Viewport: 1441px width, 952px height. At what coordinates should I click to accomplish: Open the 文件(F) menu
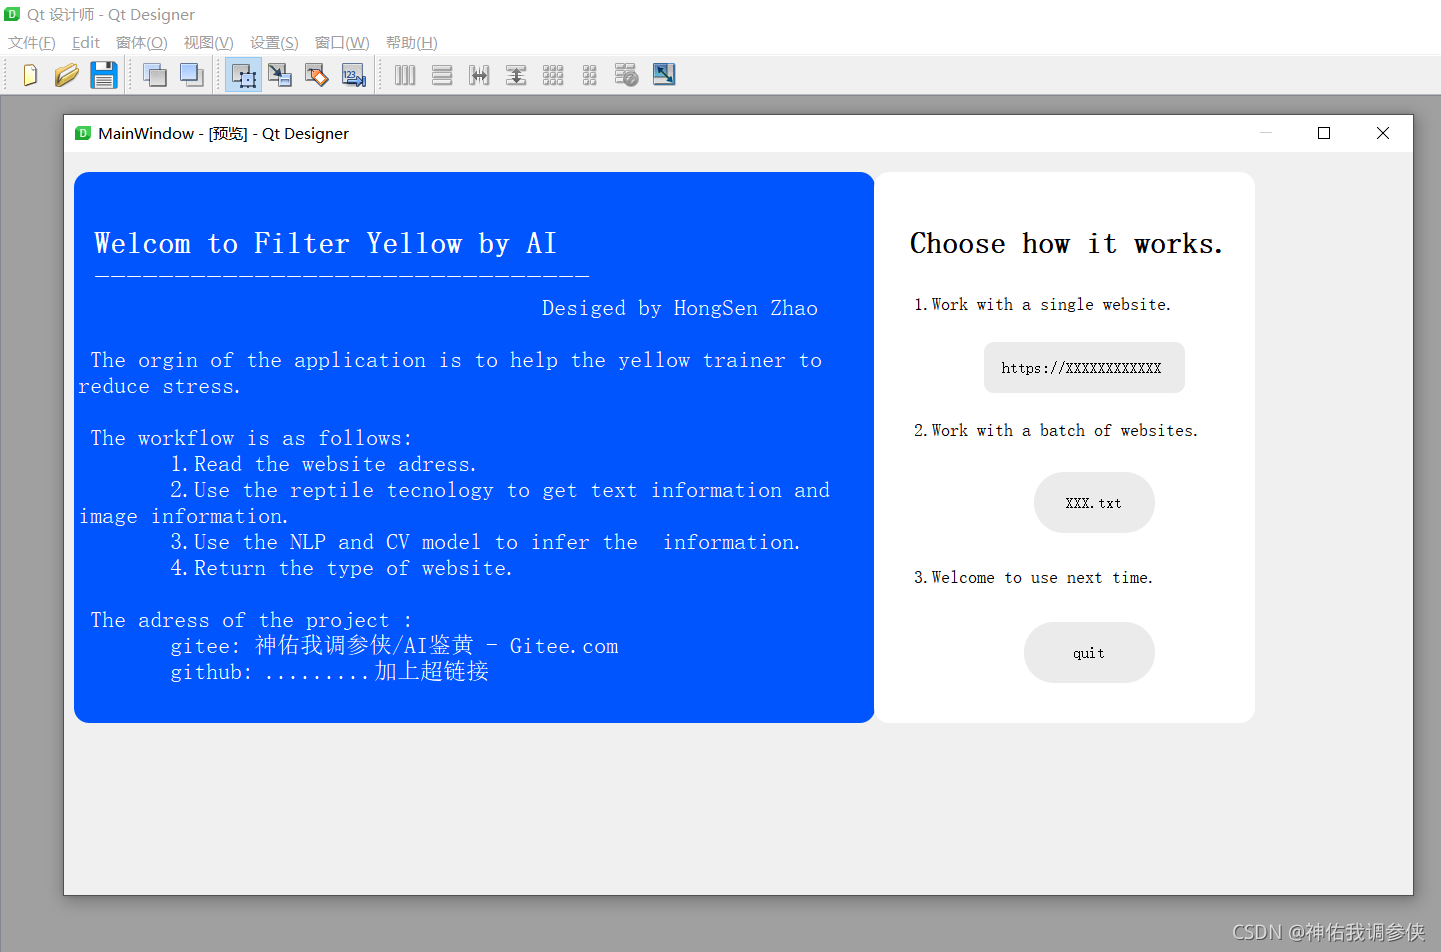32,43
